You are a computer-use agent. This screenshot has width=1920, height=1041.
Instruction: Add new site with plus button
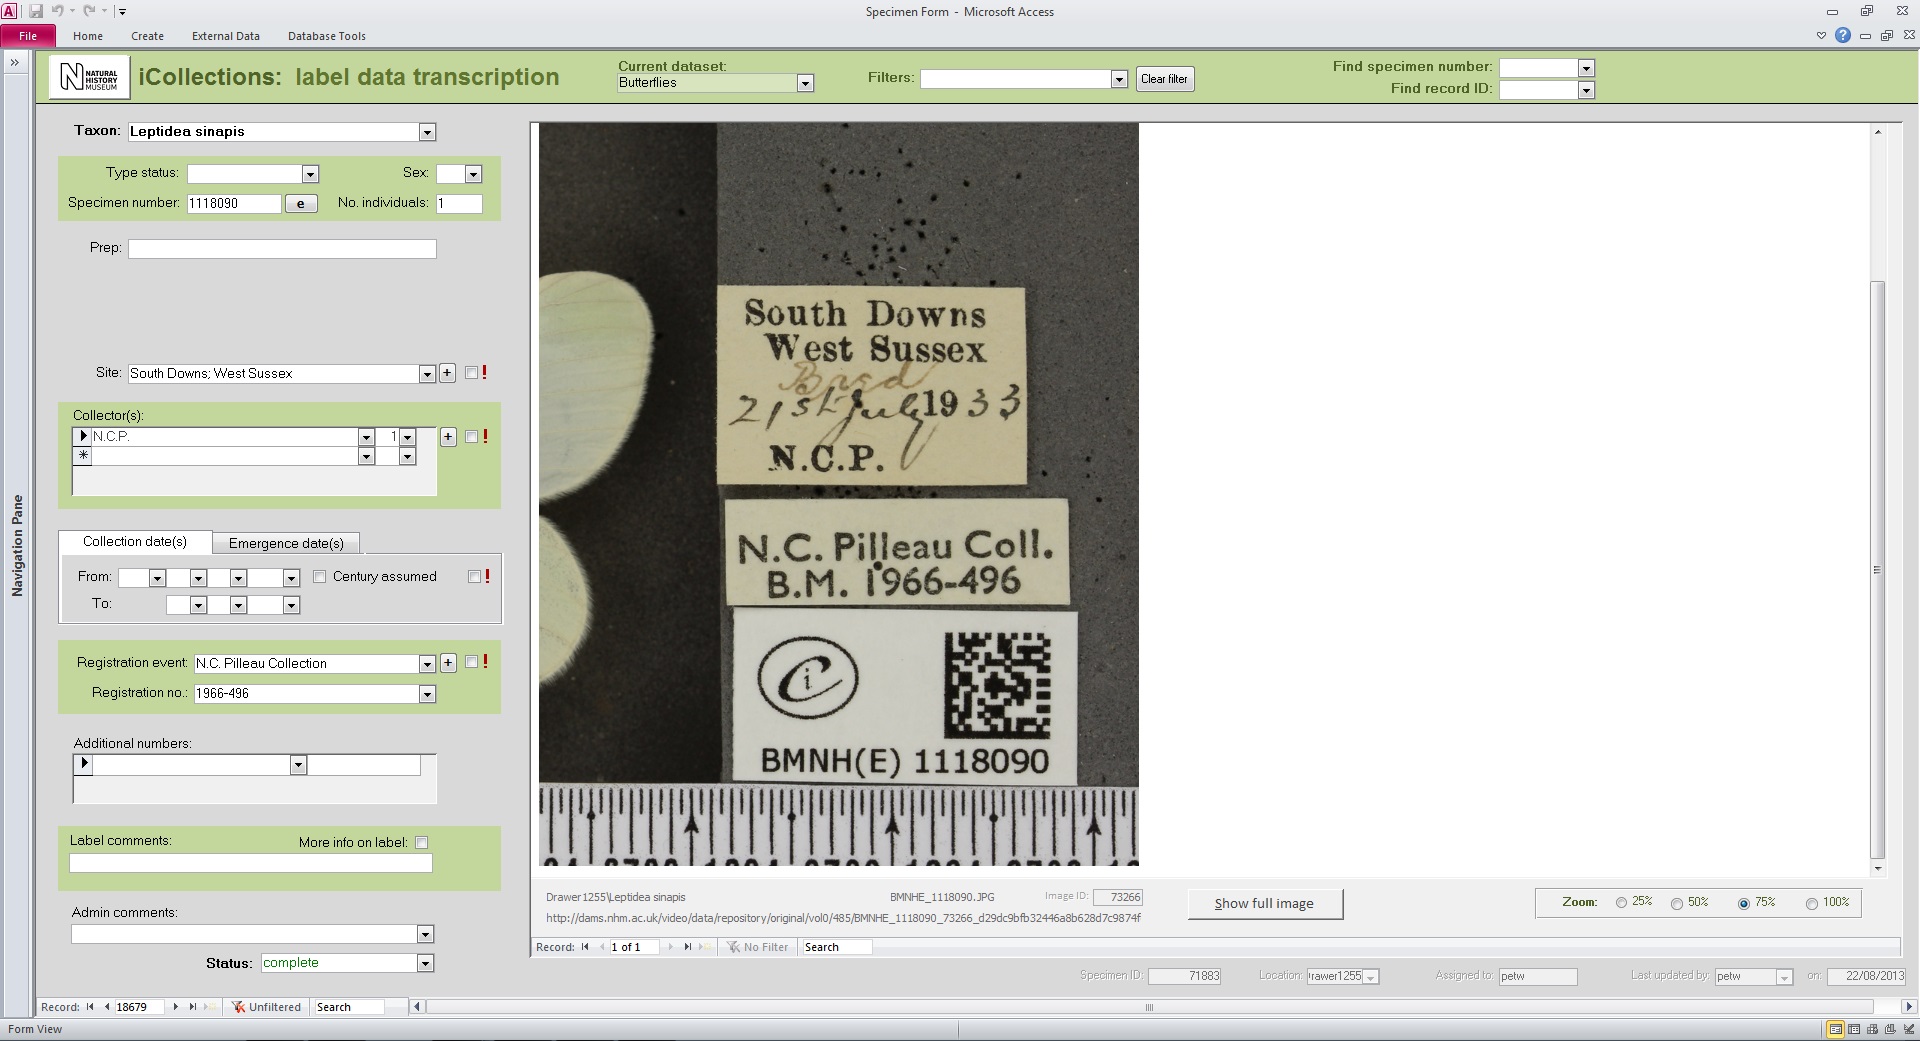click(447, 373)
